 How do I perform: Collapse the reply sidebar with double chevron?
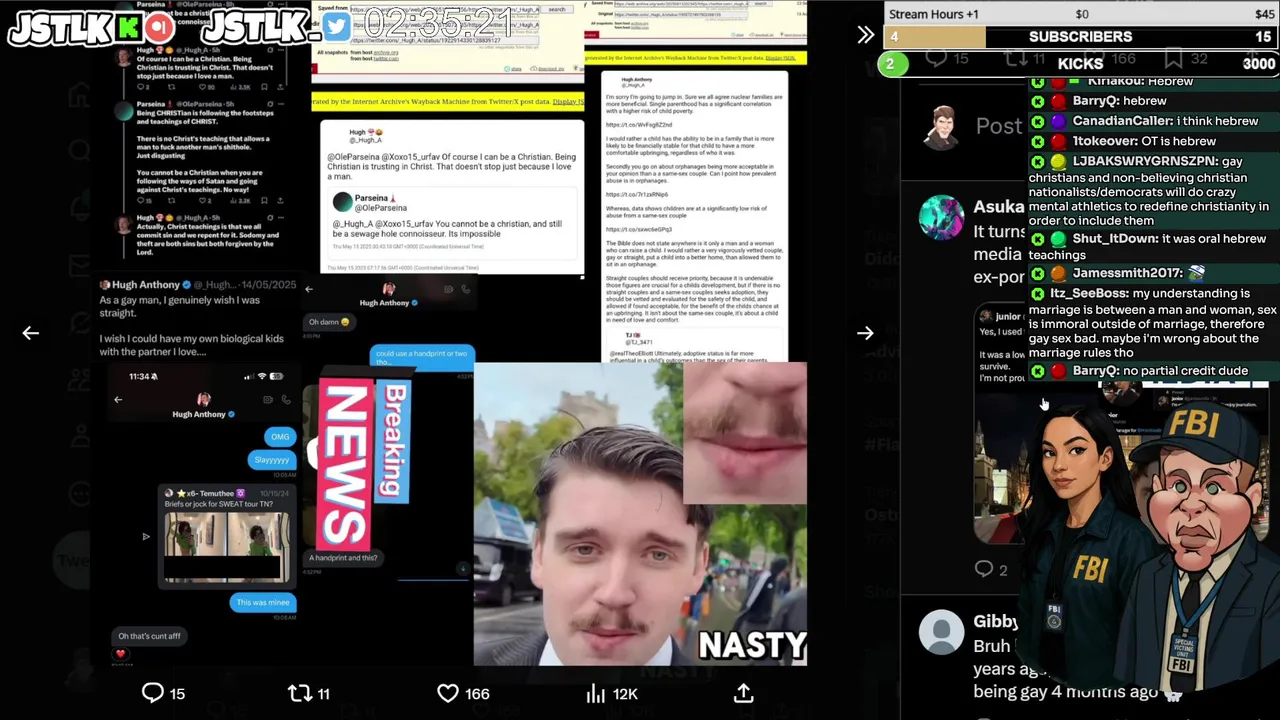(865, 35)
